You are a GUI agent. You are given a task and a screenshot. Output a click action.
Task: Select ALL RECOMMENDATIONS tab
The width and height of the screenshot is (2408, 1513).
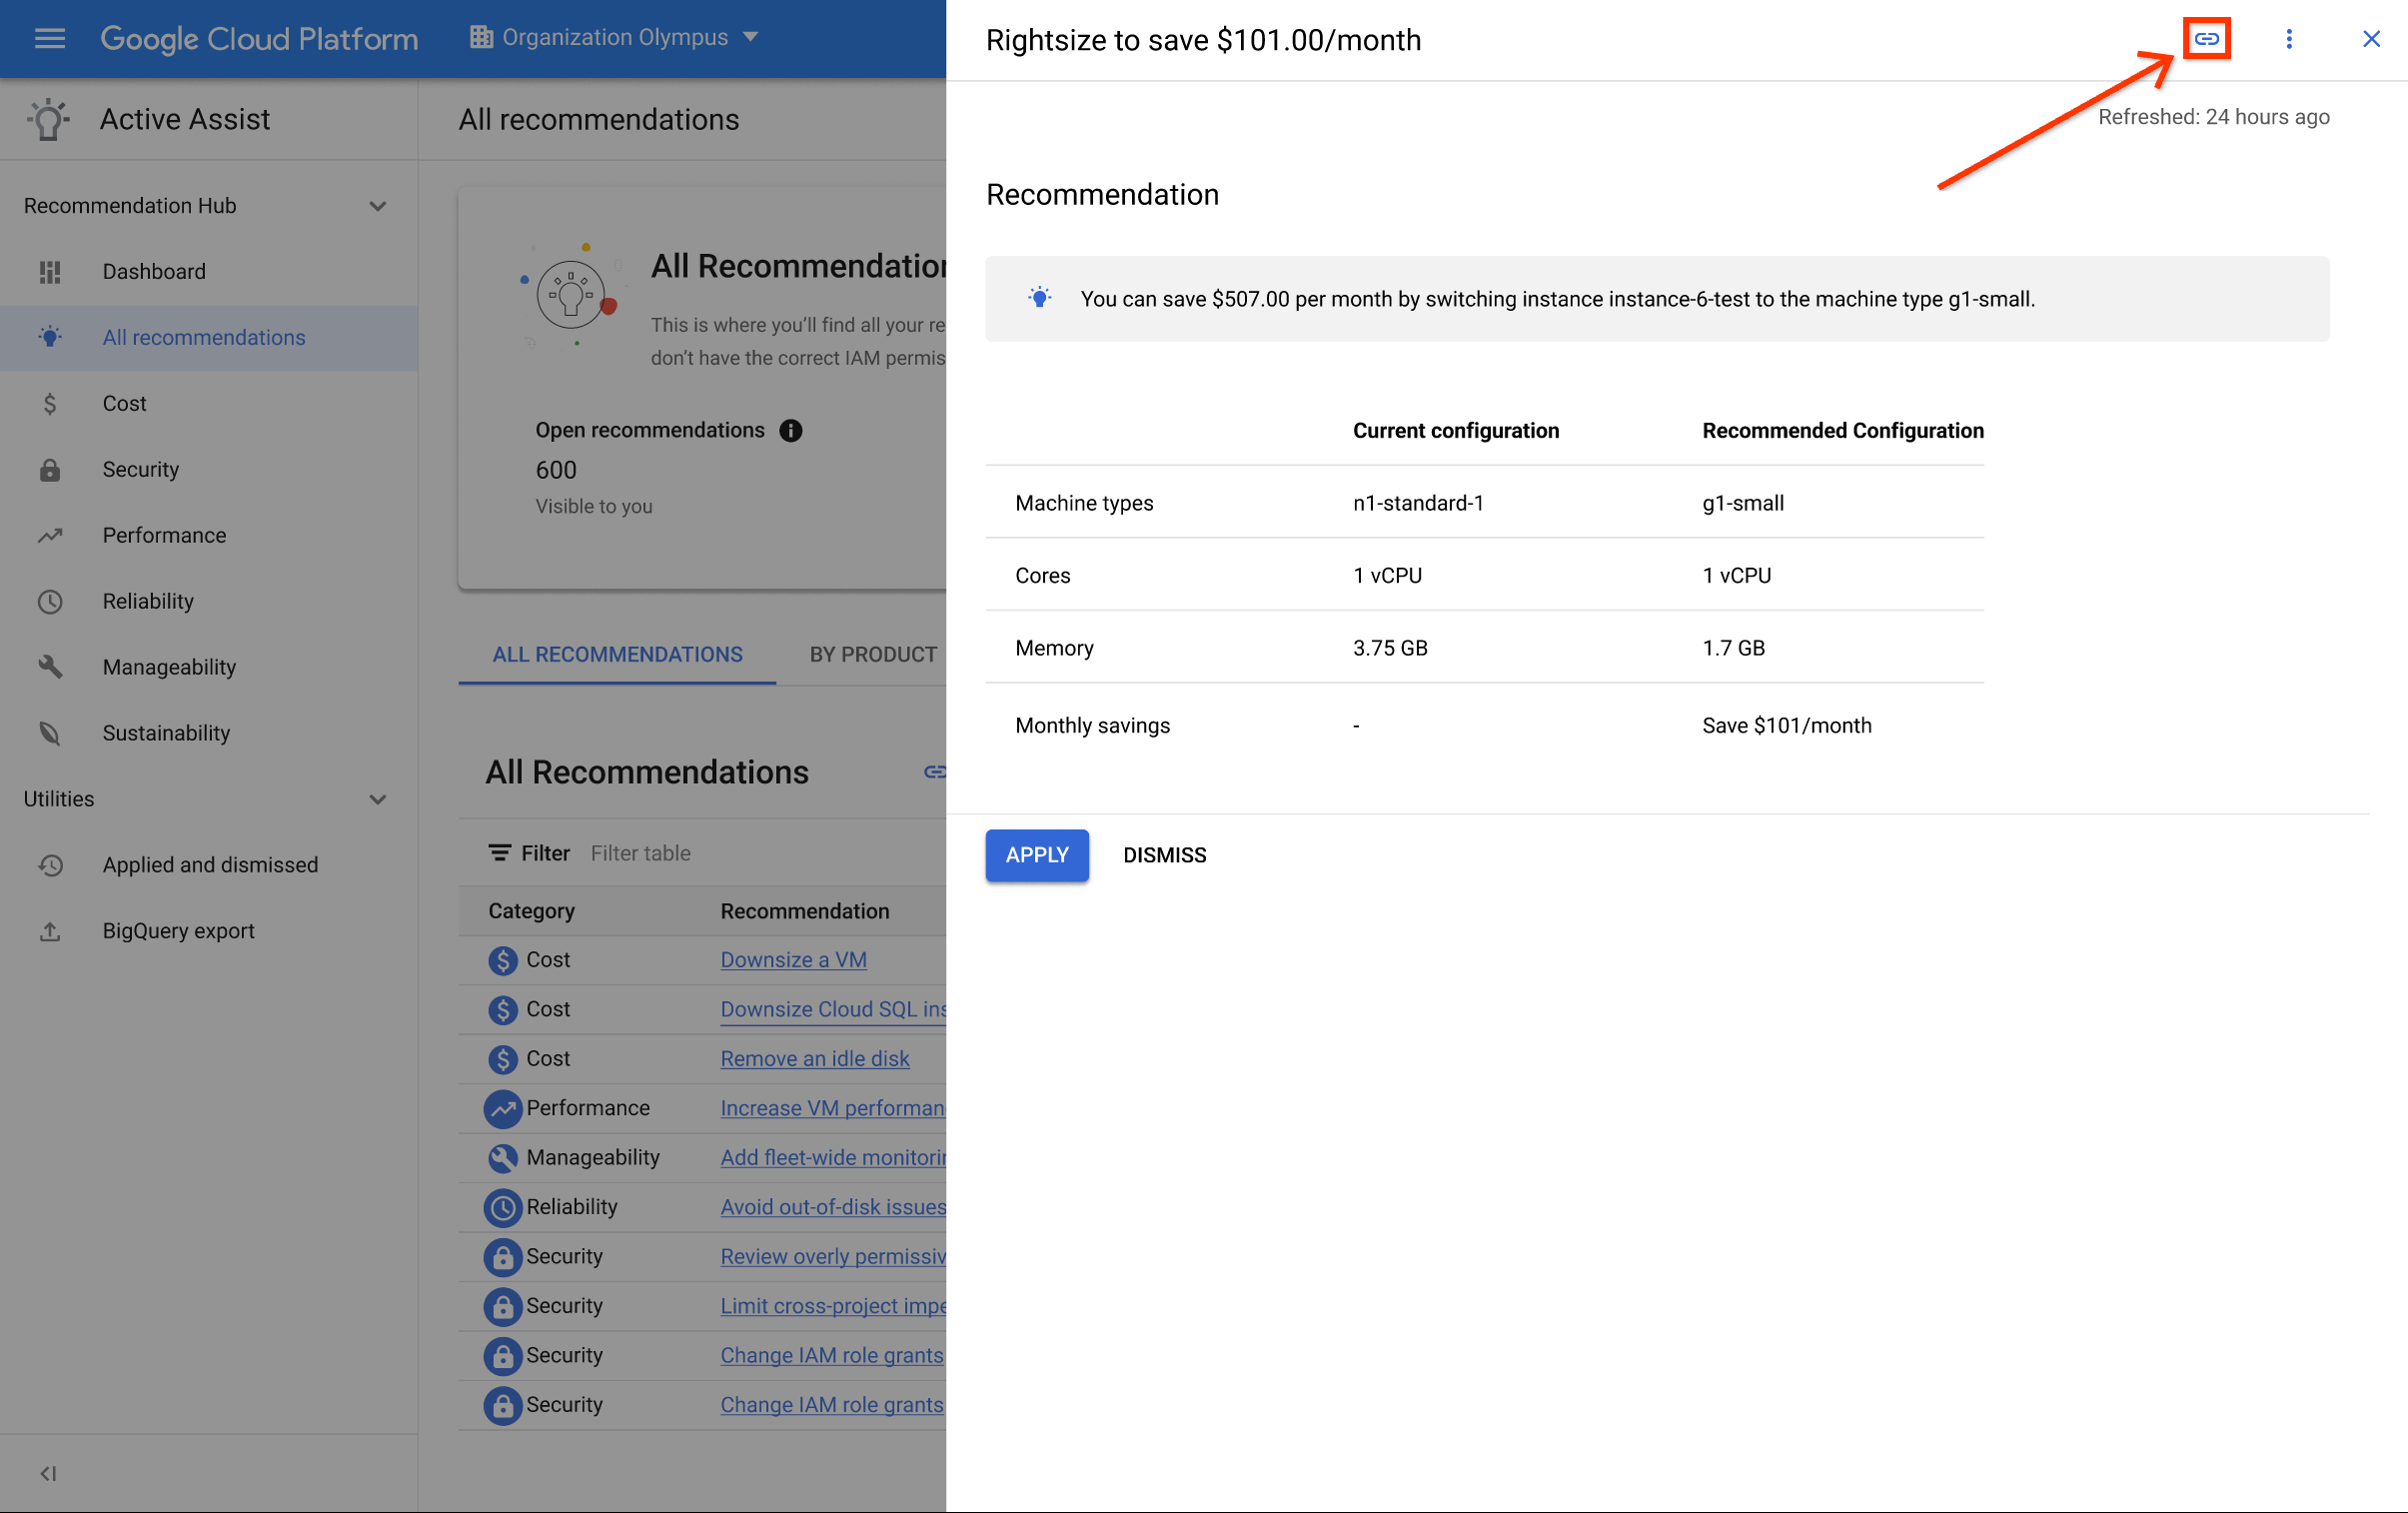[x=615, y=652]
